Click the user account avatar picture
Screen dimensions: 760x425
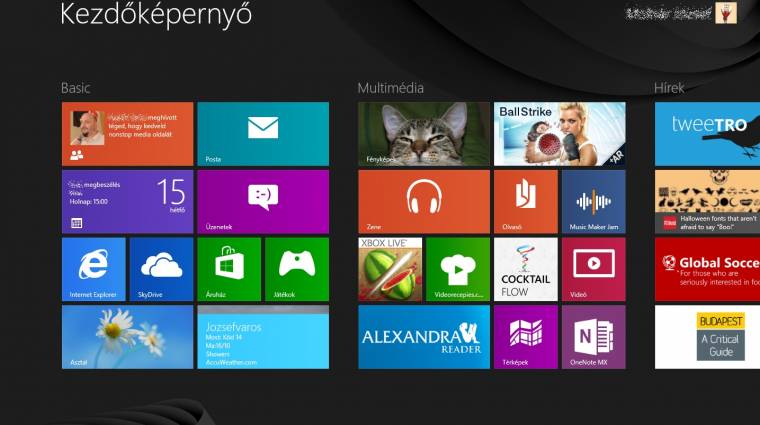[726, 13]
